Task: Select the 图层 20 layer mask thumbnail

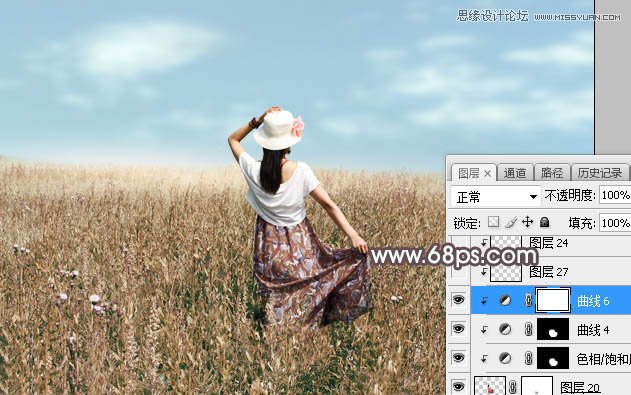Action: point(537,386)
